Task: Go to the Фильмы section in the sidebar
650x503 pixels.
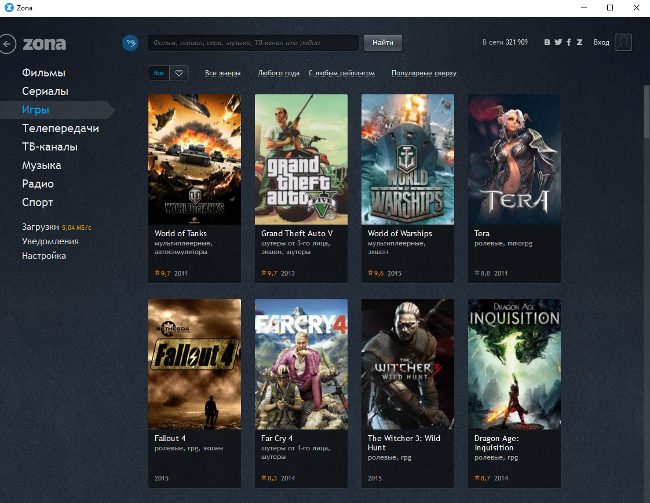Action: (x=44, y=73)
